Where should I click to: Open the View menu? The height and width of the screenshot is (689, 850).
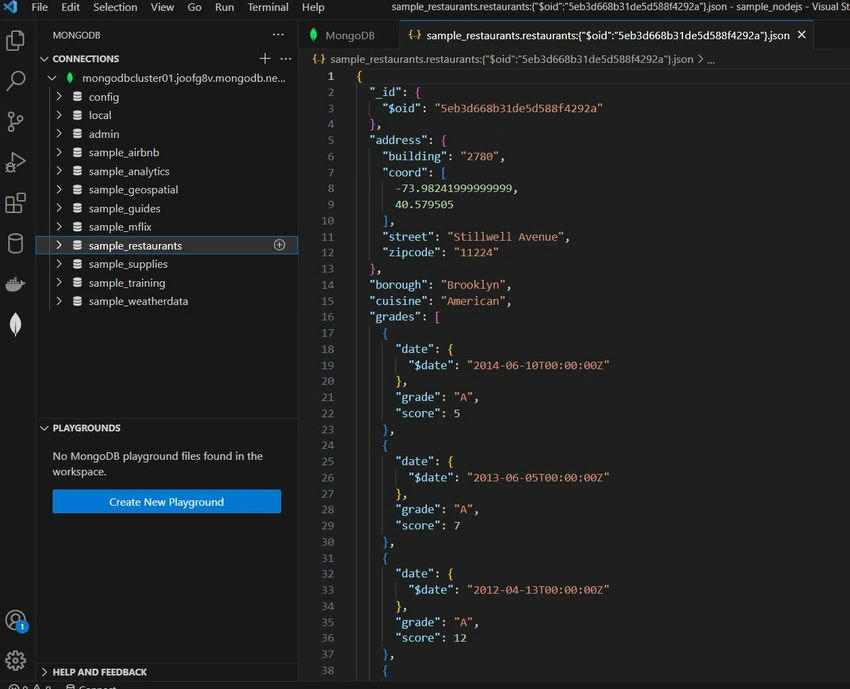click(x=162, y=7)
